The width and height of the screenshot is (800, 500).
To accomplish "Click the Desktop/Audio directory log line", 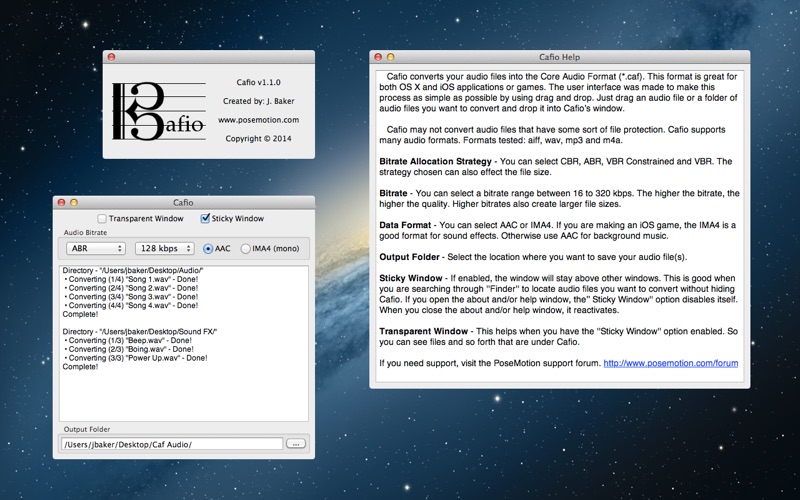I will 133,270.
